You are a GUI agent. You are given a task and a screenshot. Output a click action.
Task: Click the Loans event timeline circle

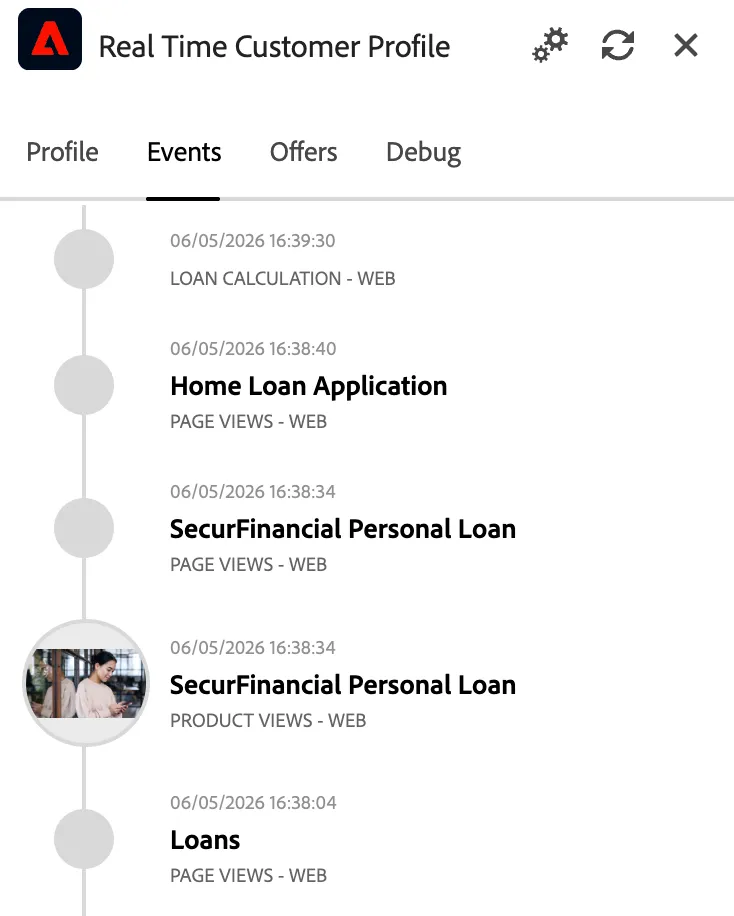pos(84,839)
